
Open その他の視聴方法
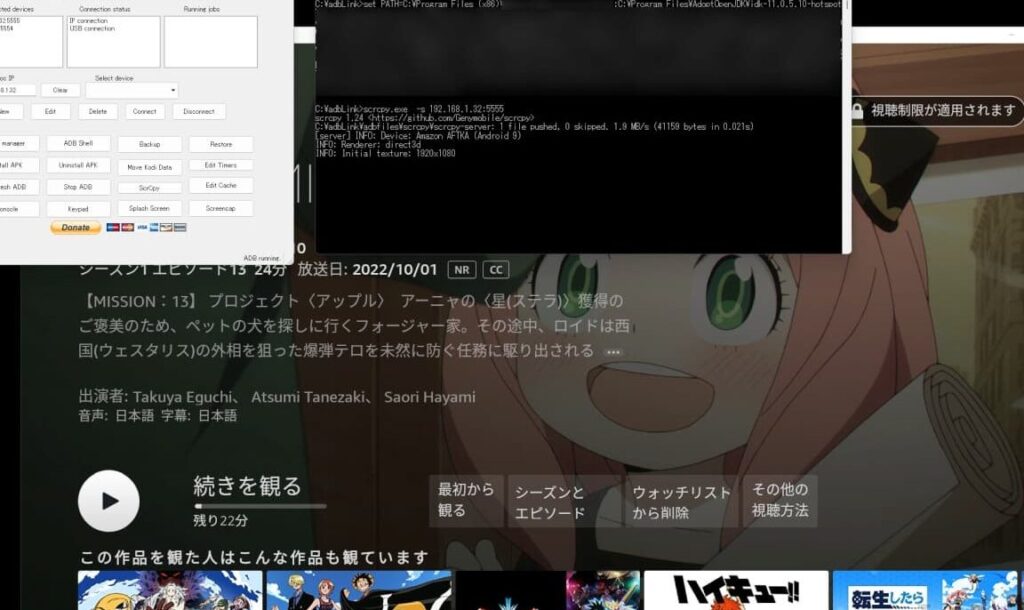pyautogui.click(x=780, y=500)
